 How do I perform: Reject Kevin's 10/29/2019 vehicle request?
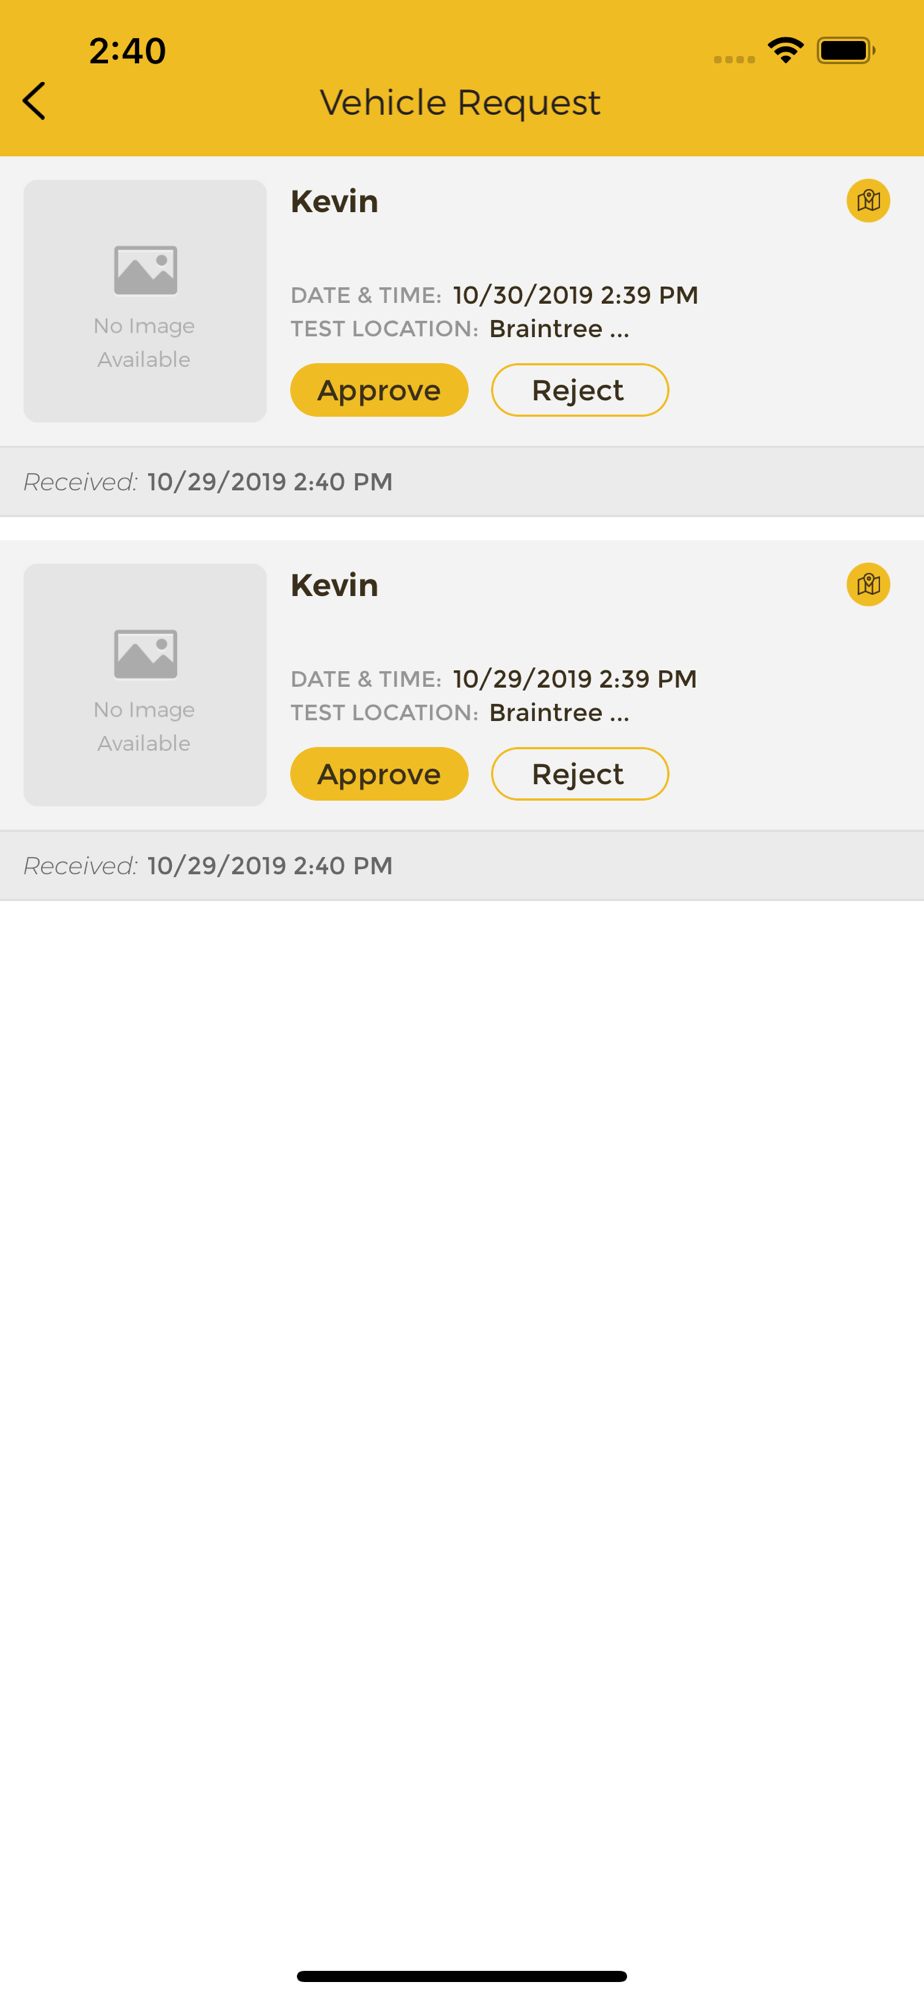click(580, 774)
